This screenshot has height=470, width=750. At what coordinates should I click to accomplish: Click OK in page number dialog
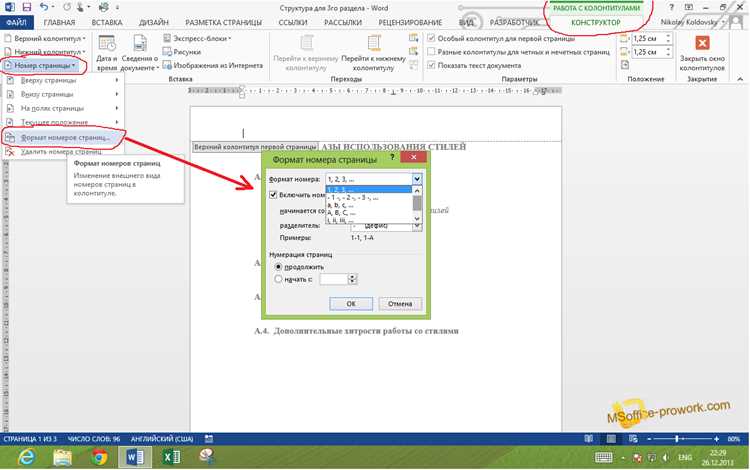click(x=351, y=304)
